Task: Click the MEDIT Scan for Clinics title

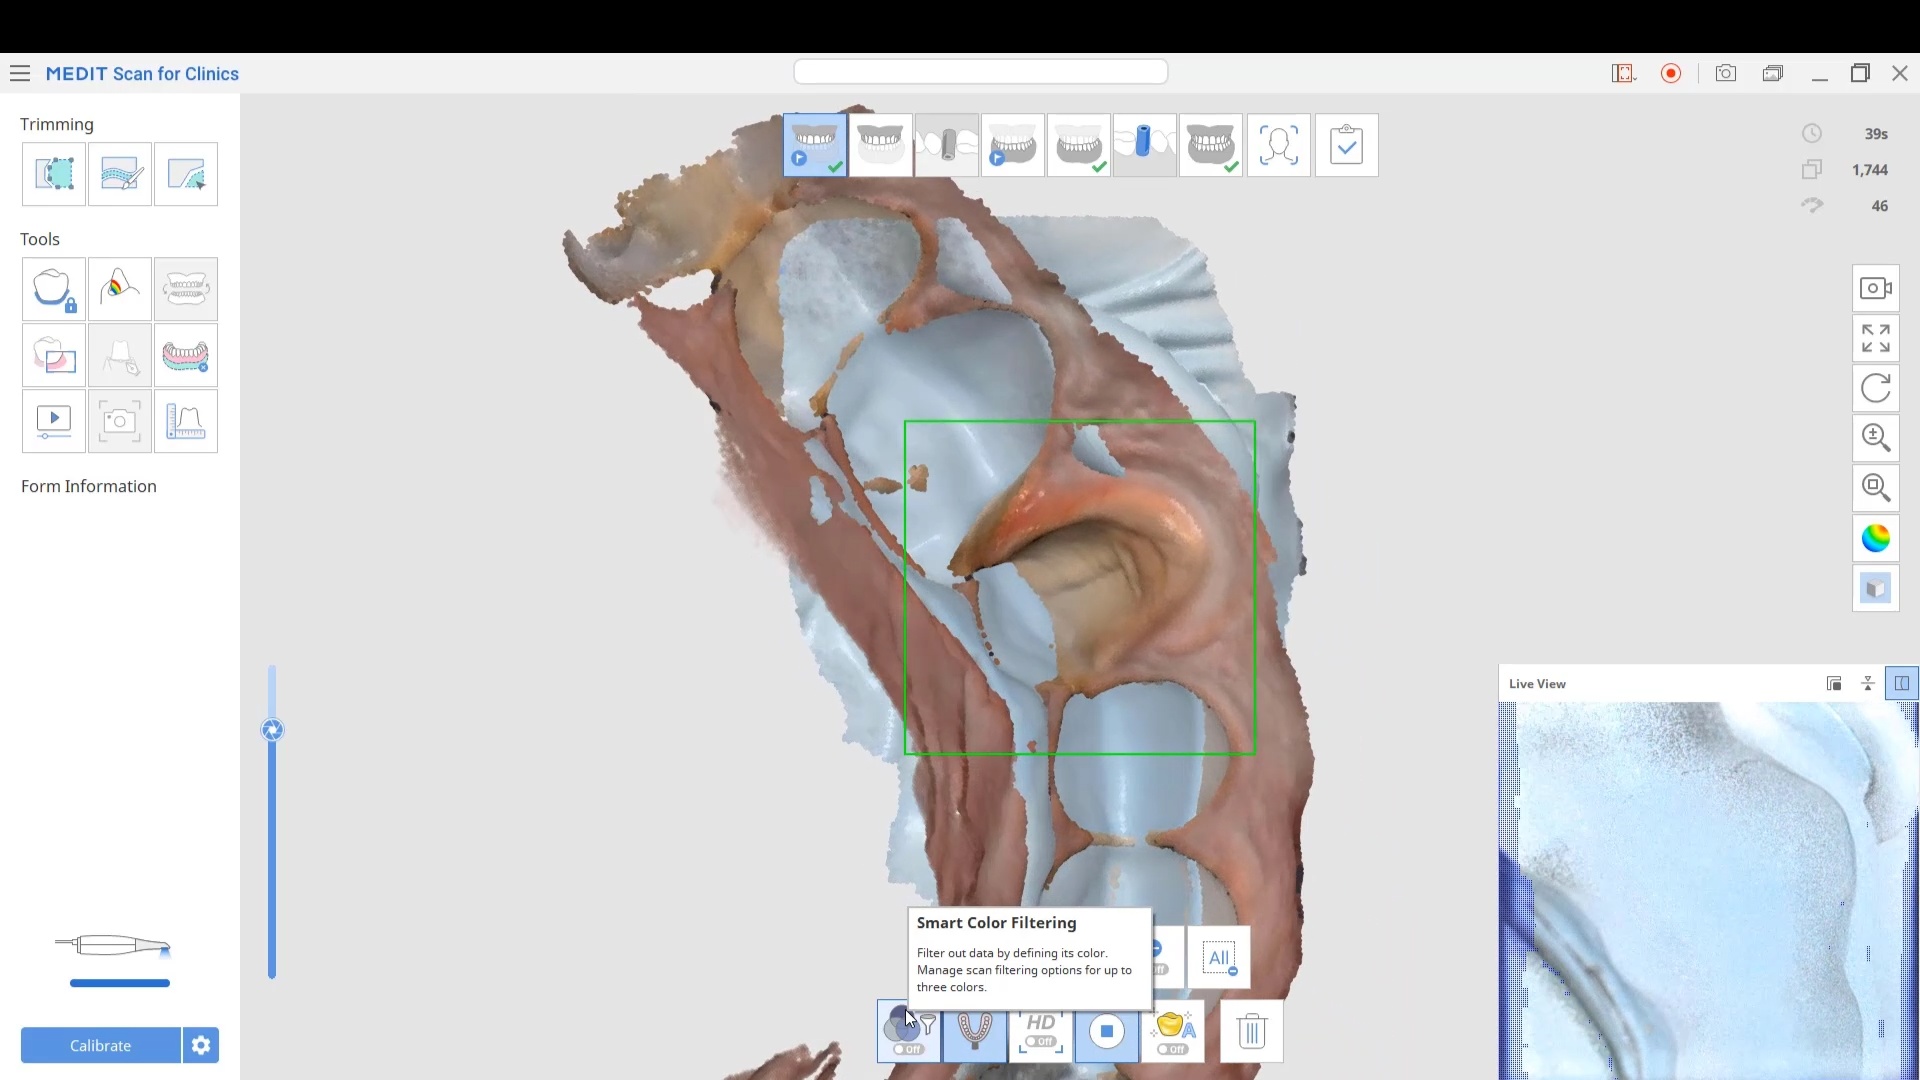Action: [x=142, y=74]
